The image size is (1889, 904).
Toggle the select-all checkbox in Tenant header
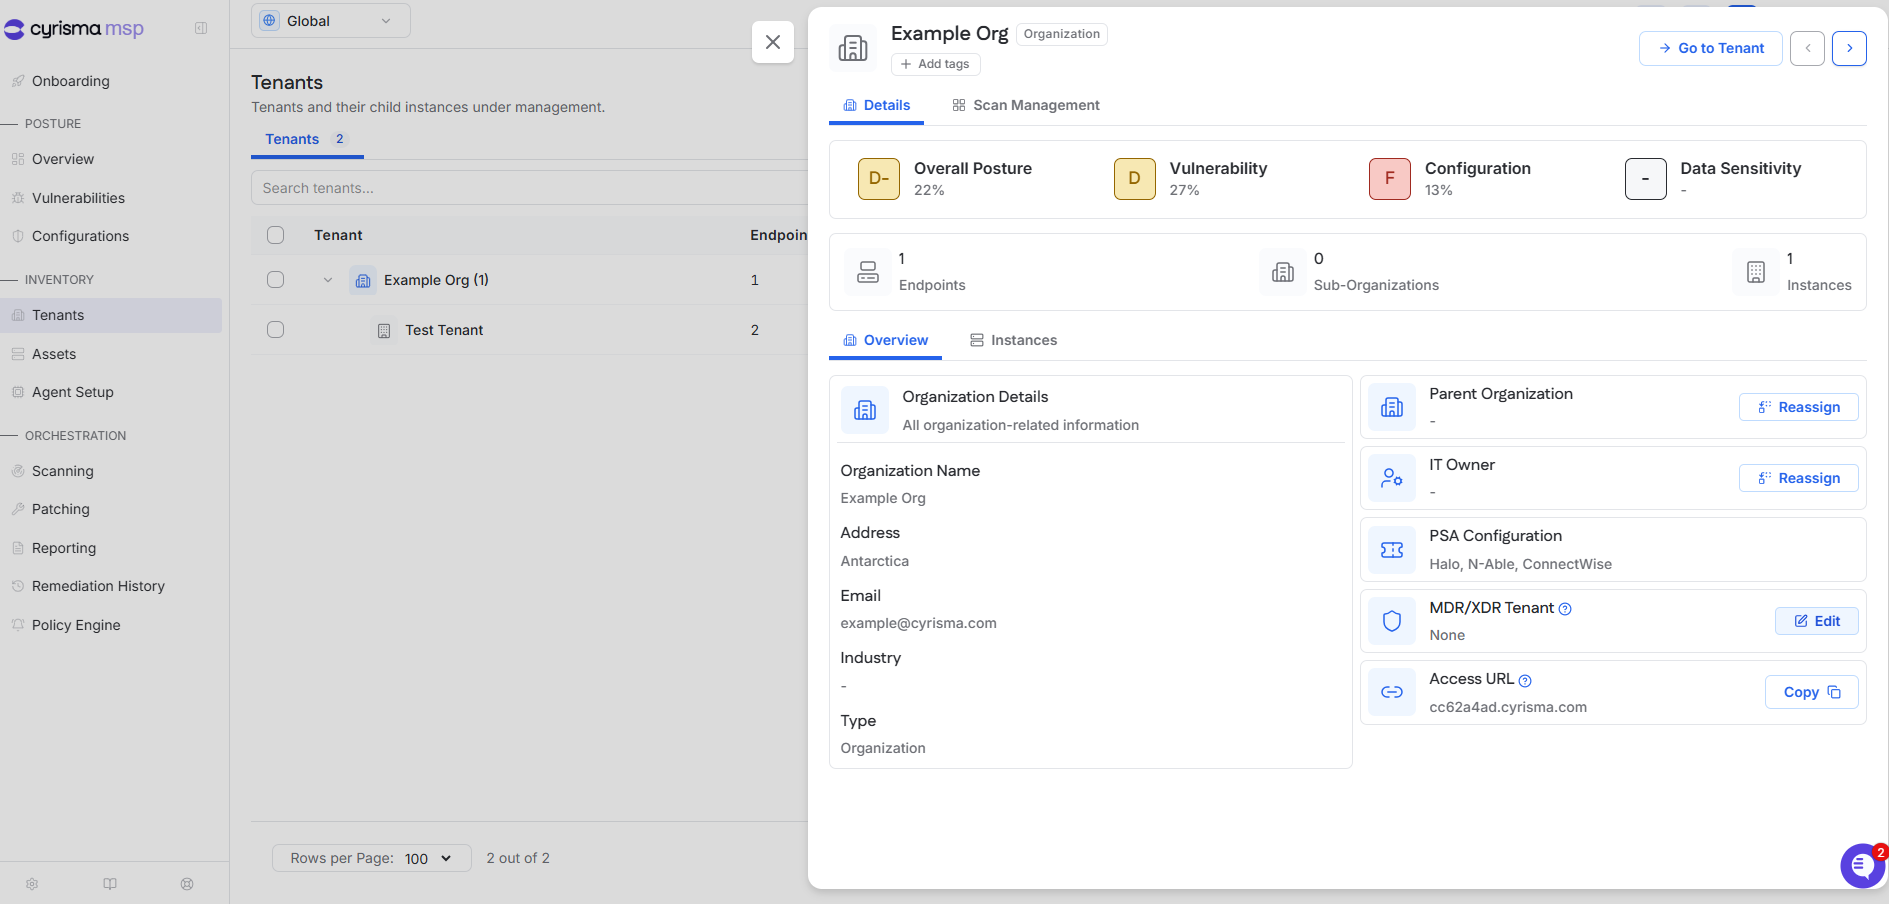[x=276, y=235]
